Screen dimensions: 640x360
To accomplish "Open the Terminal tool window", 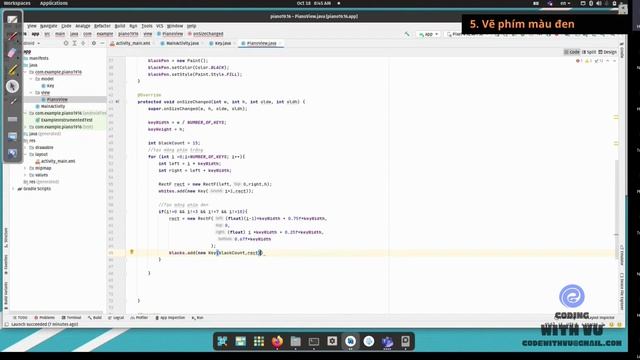I will click(71, 318).
